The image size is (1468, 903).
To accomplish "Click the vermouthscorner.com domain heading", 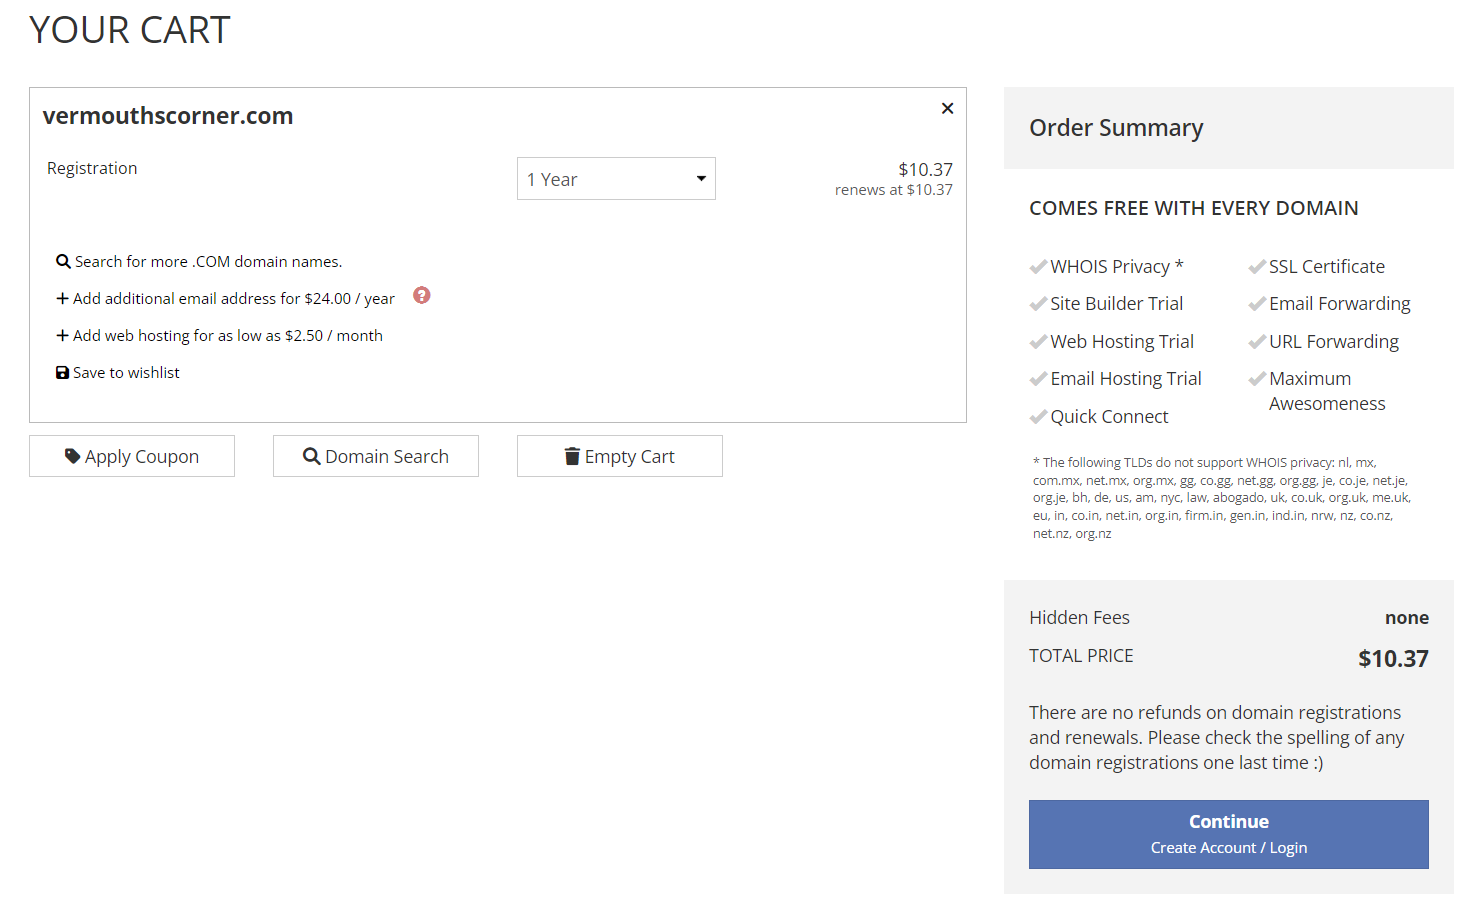I will (x=168, y=116).
